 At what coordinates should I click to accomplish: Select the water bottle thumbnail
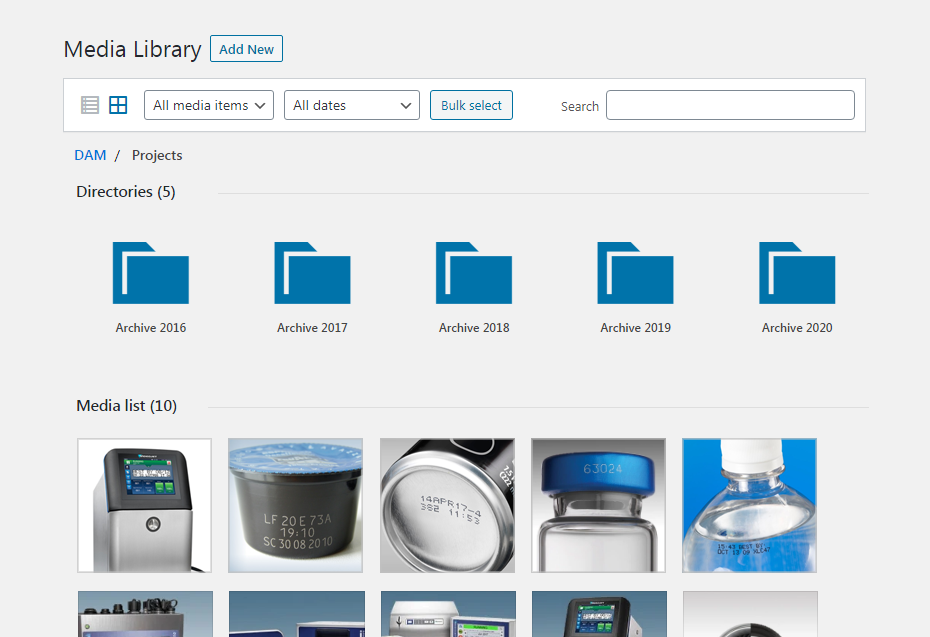click(x=750, y=505)
